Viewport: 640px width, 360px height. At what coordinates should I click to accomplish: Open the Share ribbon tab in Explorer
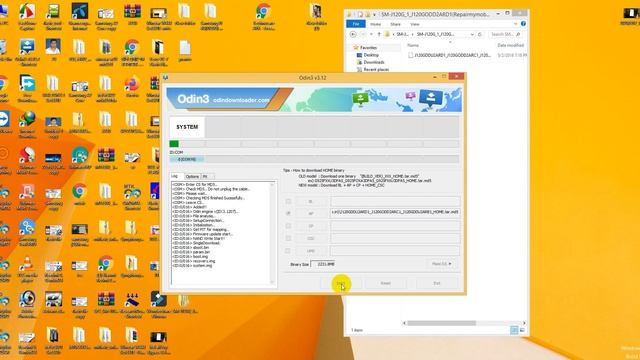(x=395, y=24)
